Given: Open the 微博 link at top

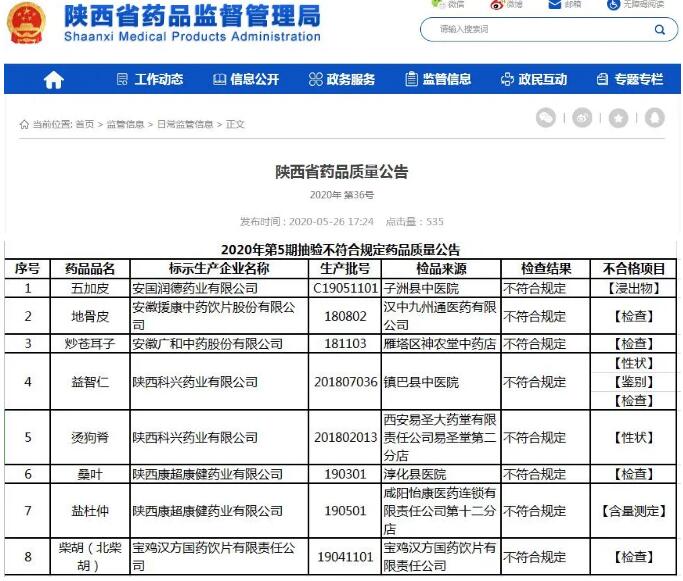Looking at the screenshot, I should (x=506, y=5).
